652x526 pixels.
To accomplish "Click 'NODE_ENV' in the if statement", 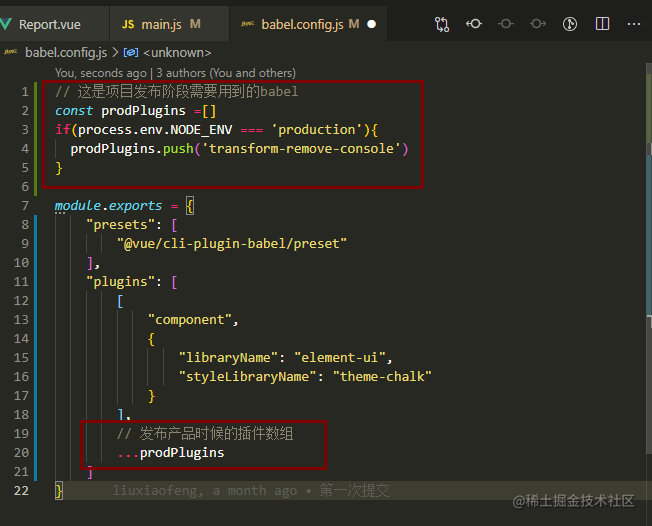I will tap(201, 130).
